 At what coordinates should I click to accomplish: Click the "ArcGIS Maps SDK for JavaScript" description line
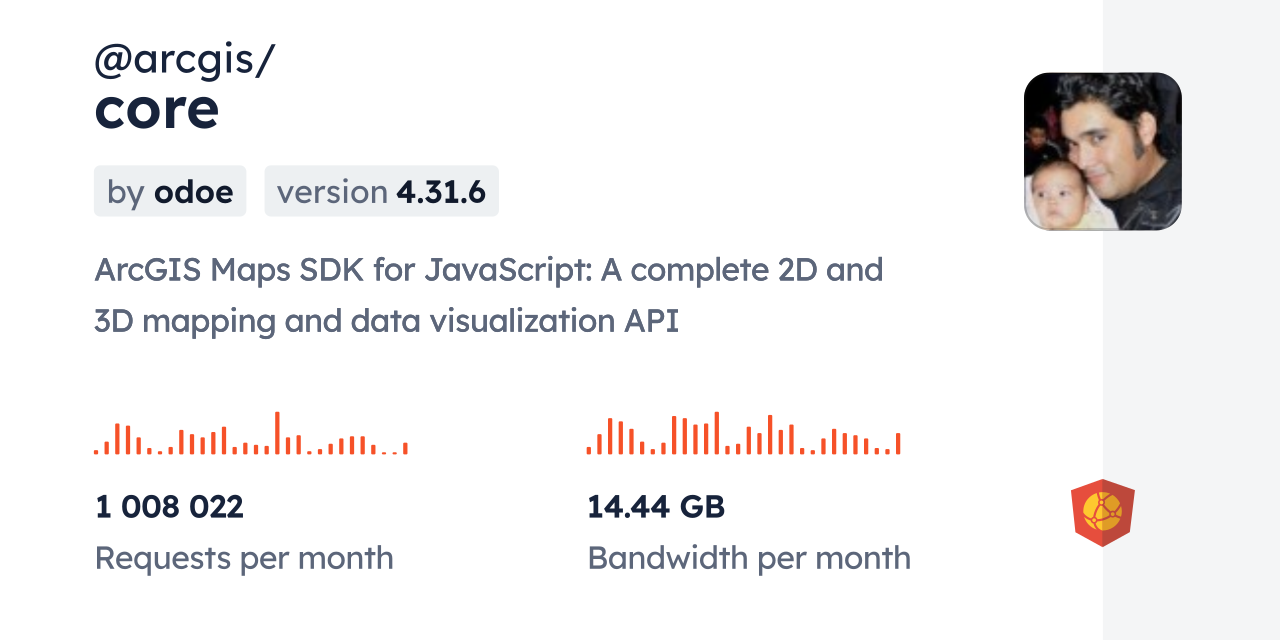coord(488,270)
